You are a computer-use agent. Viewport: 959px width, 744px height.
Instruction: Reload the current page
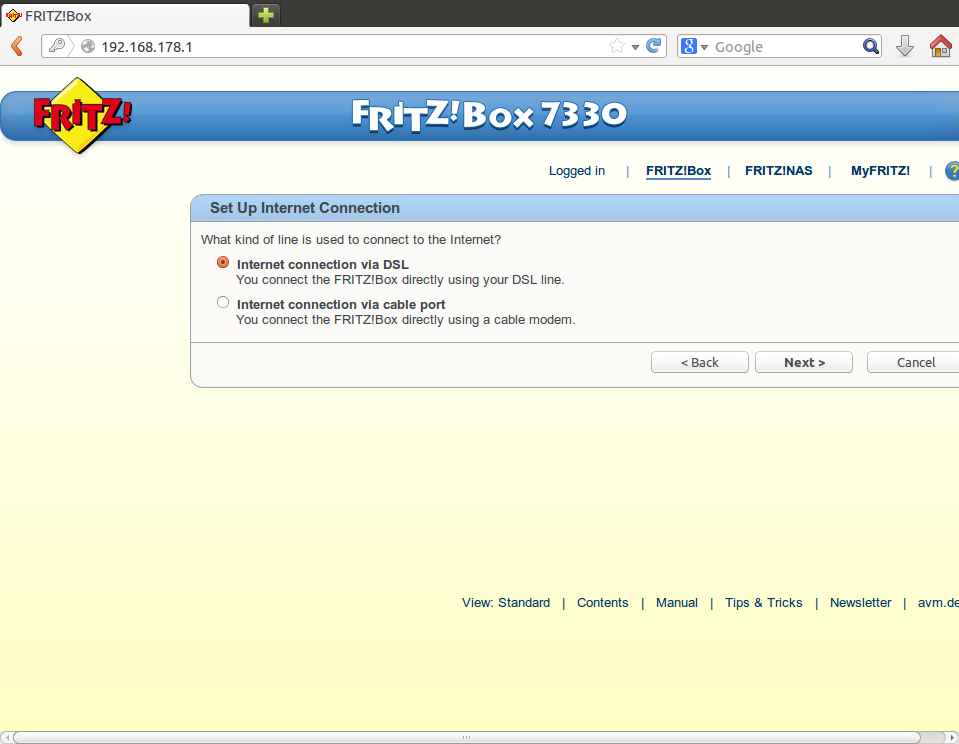coord(654,46)
